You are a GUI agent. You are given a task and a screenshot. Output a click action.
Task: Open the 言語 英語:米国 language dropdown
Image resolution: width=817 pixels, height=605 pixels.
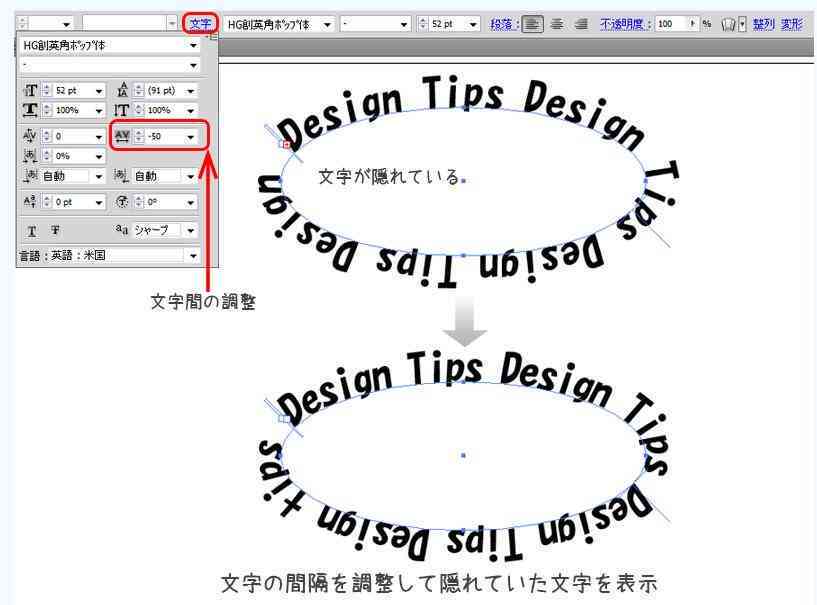point(193,256)
